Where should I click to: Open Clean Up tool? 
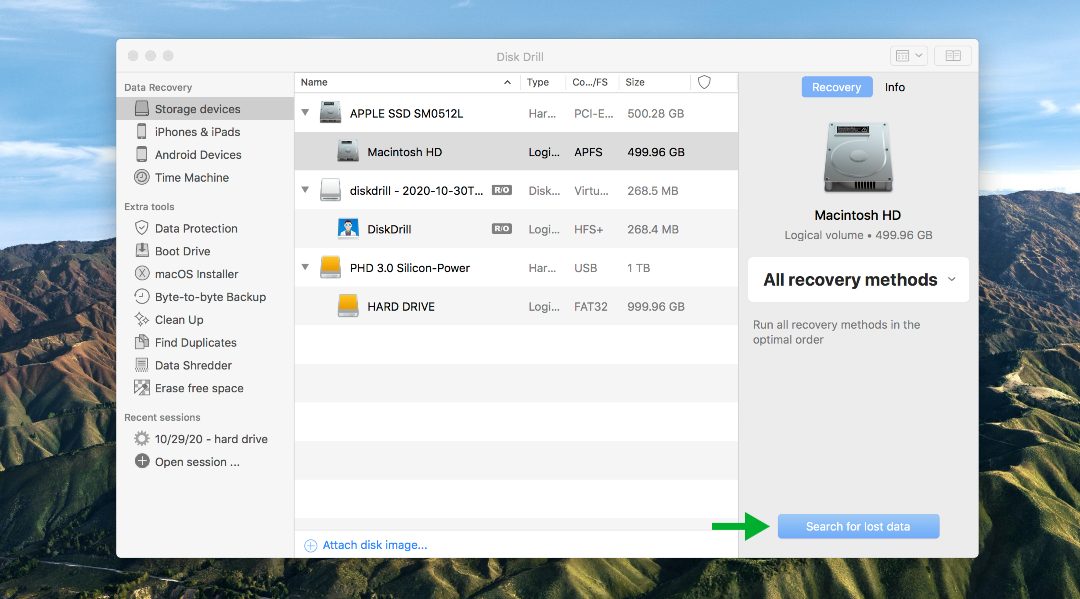178,319
